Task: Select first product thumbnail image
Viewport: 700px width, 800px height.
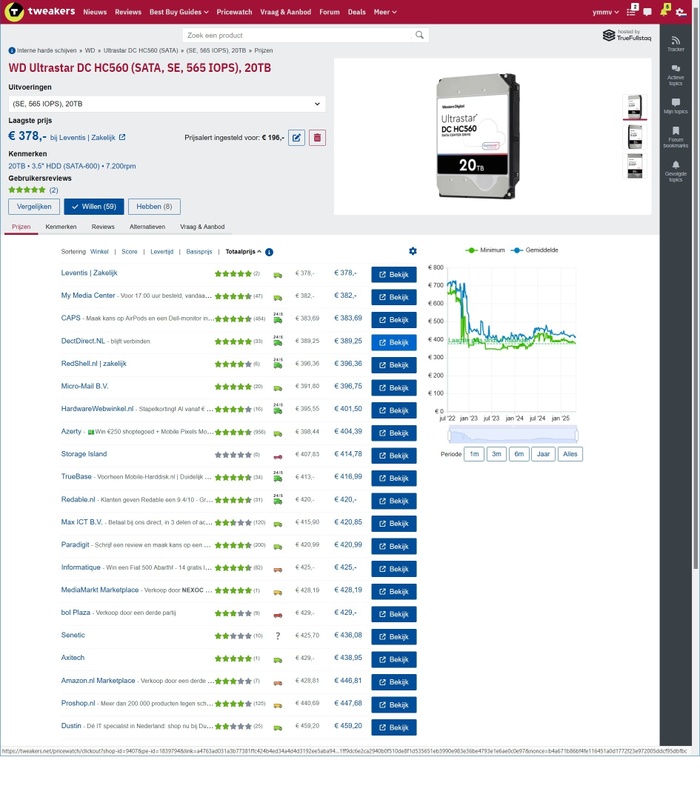Action: pos(635,106)
